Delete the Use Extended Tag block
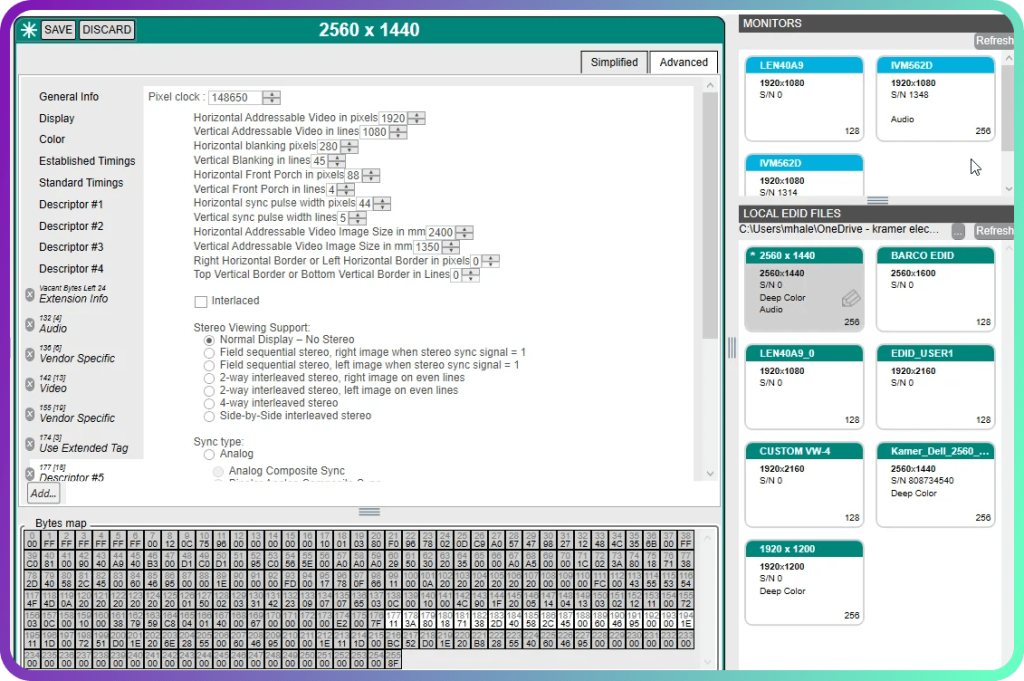Screen dimensions: 1024x681 [x=30, y=444]
